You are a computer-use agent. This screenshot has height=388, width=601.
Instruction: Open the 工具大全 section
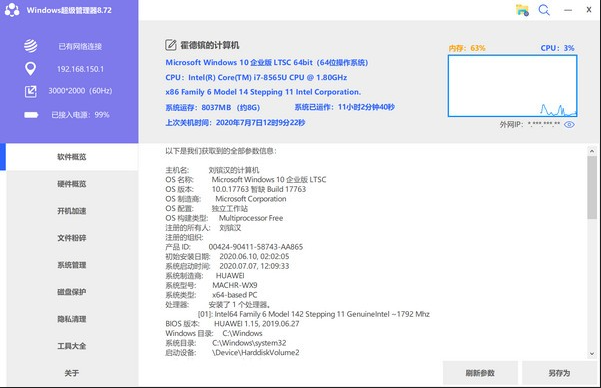[x=72, y=346]
